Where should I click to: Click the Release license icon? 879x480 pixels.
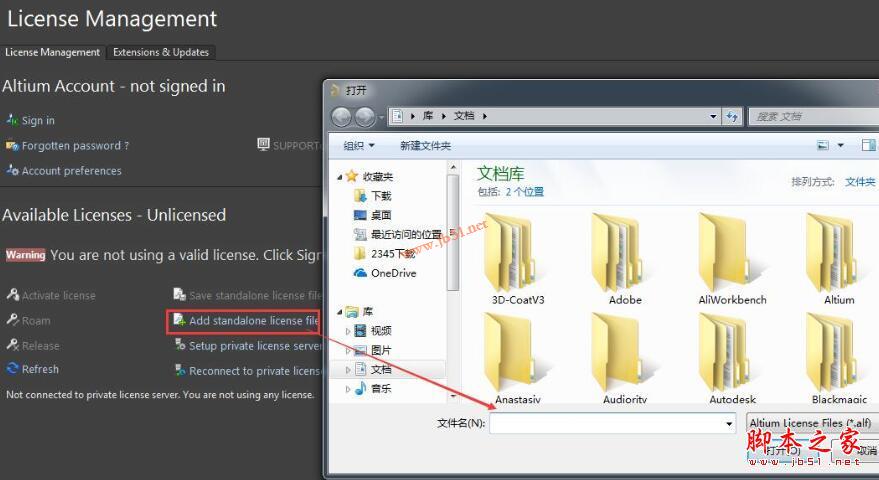pyautogui.click(x=13, y=345)
